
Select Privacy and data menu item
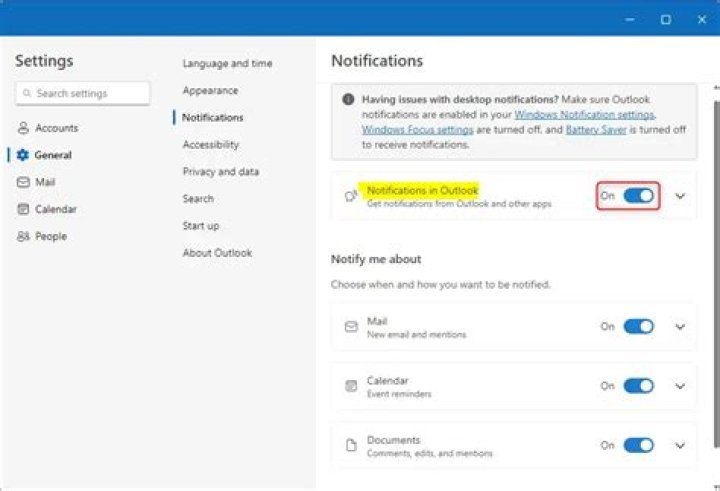pos(220,172)
